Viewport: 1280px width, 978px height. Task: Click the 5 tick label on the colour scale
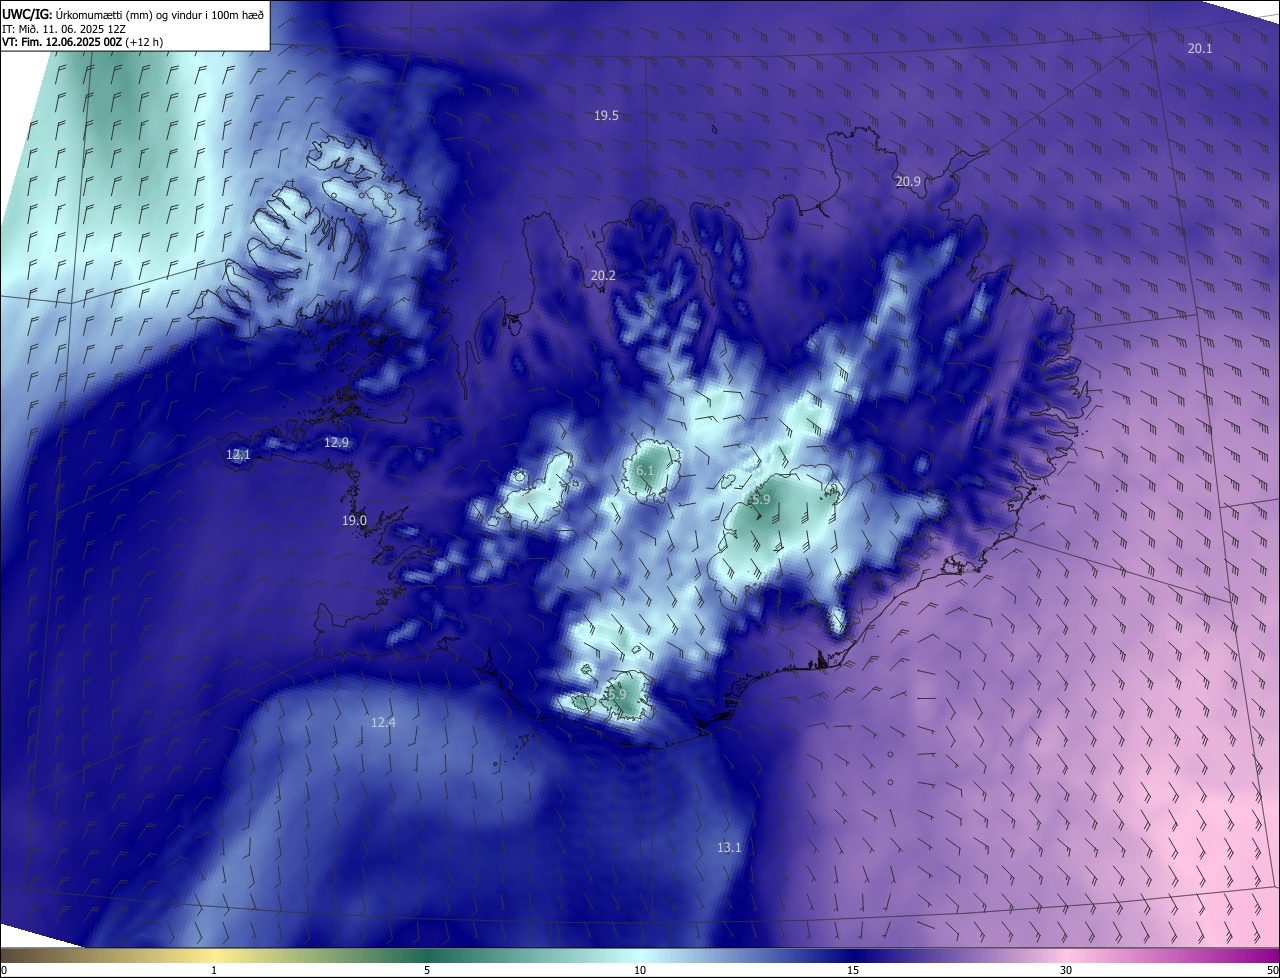(x=427, y=971)
